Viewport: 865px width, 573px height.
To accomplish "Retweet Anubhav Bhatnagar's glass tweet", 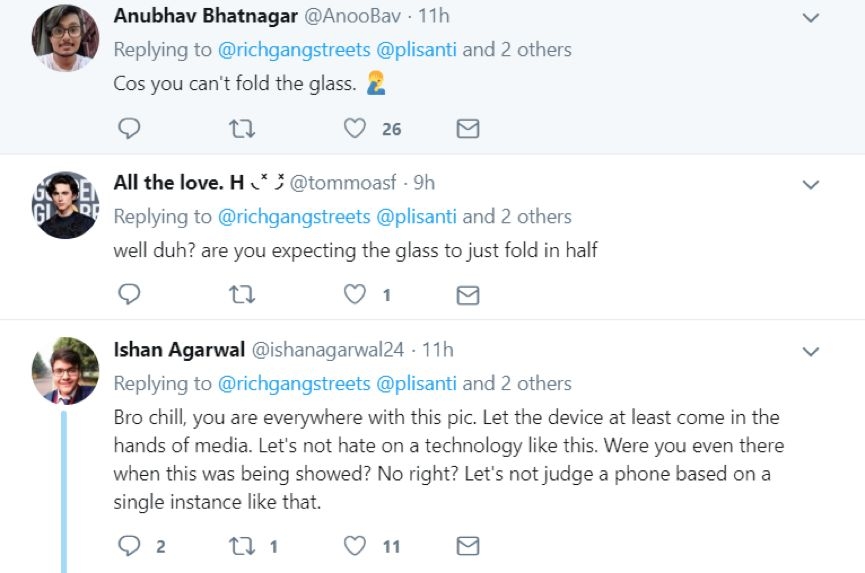I will 243,128.
